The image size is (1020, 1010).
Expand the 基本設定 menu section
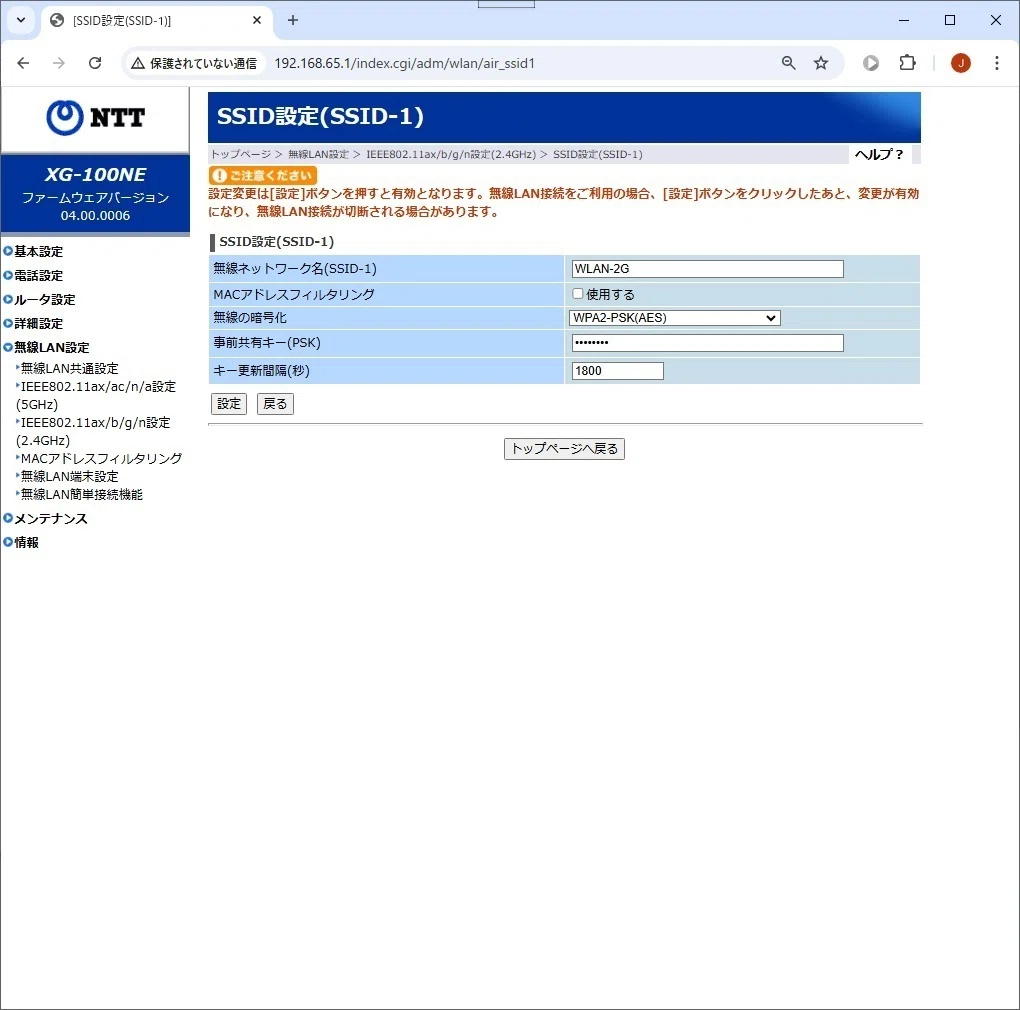point(38,251)
